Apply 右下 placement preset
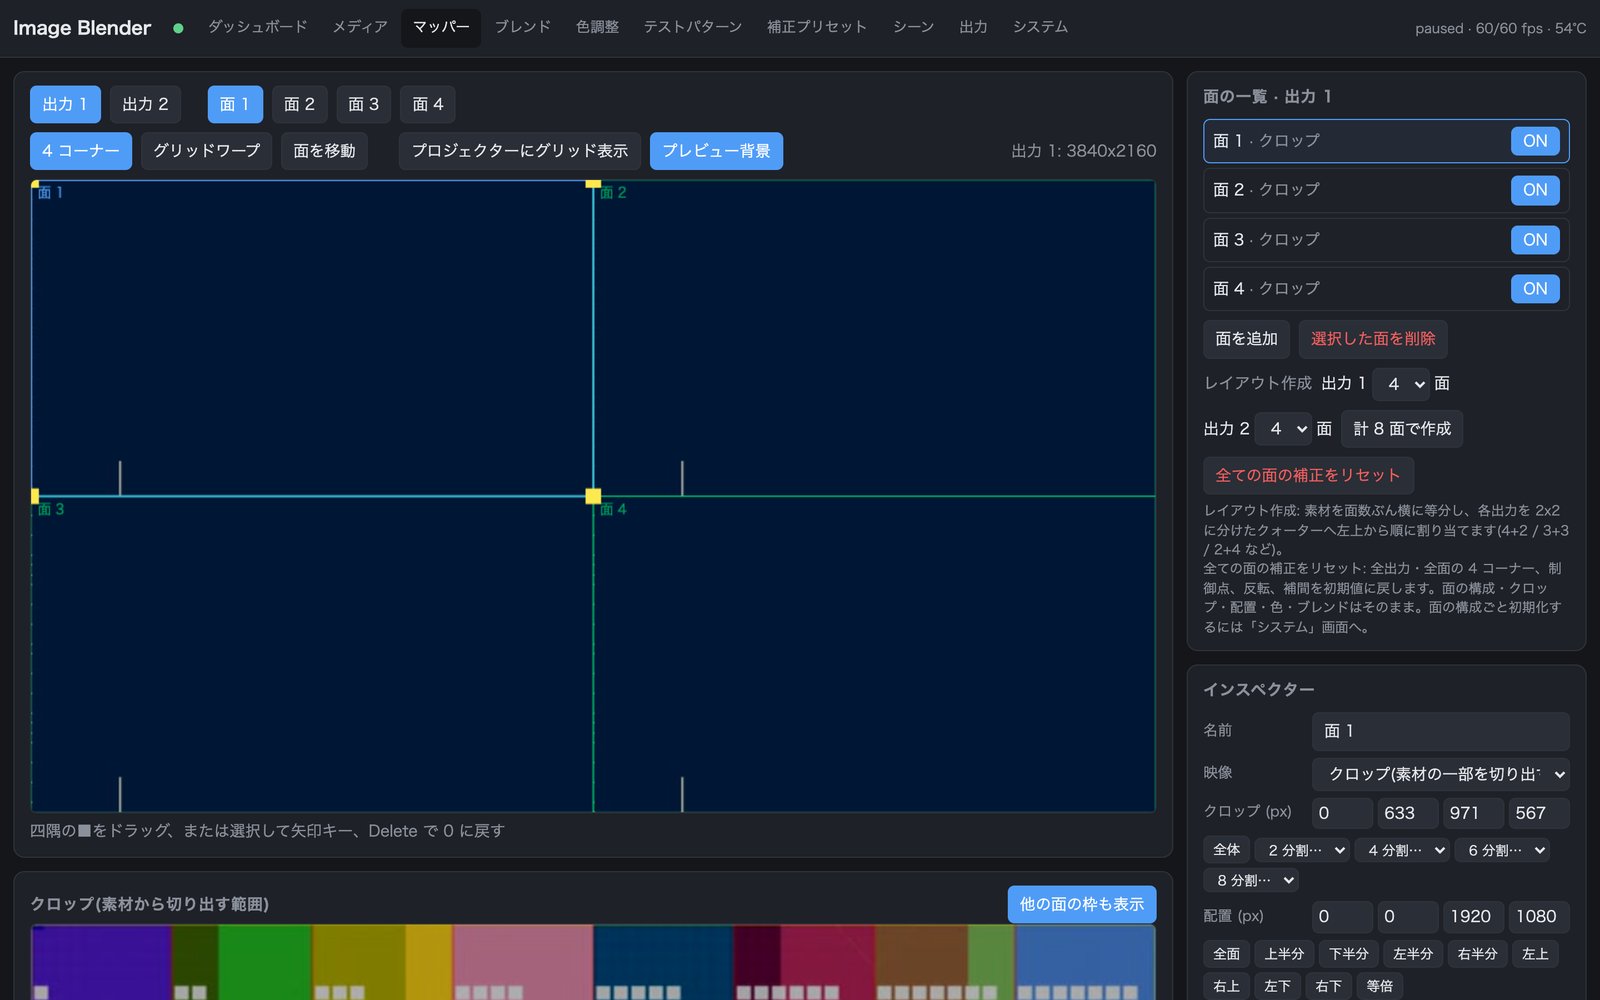1600x1000 pixels. point(1329,986)
